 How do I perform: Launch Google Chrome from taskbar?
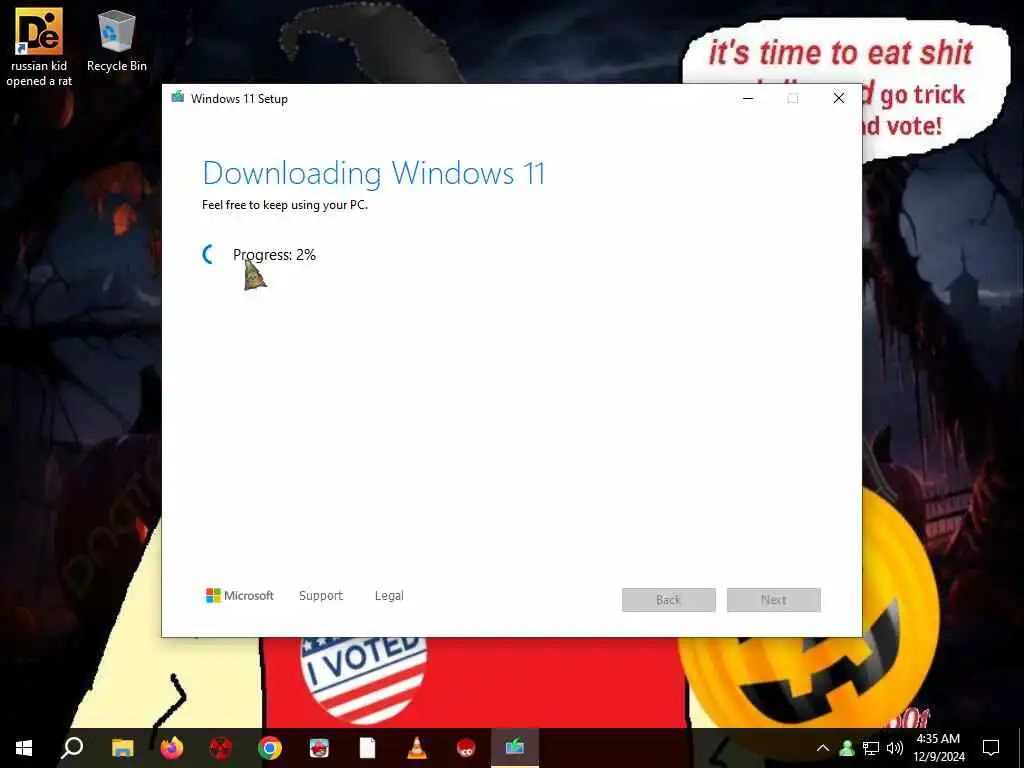pos(270,748)
